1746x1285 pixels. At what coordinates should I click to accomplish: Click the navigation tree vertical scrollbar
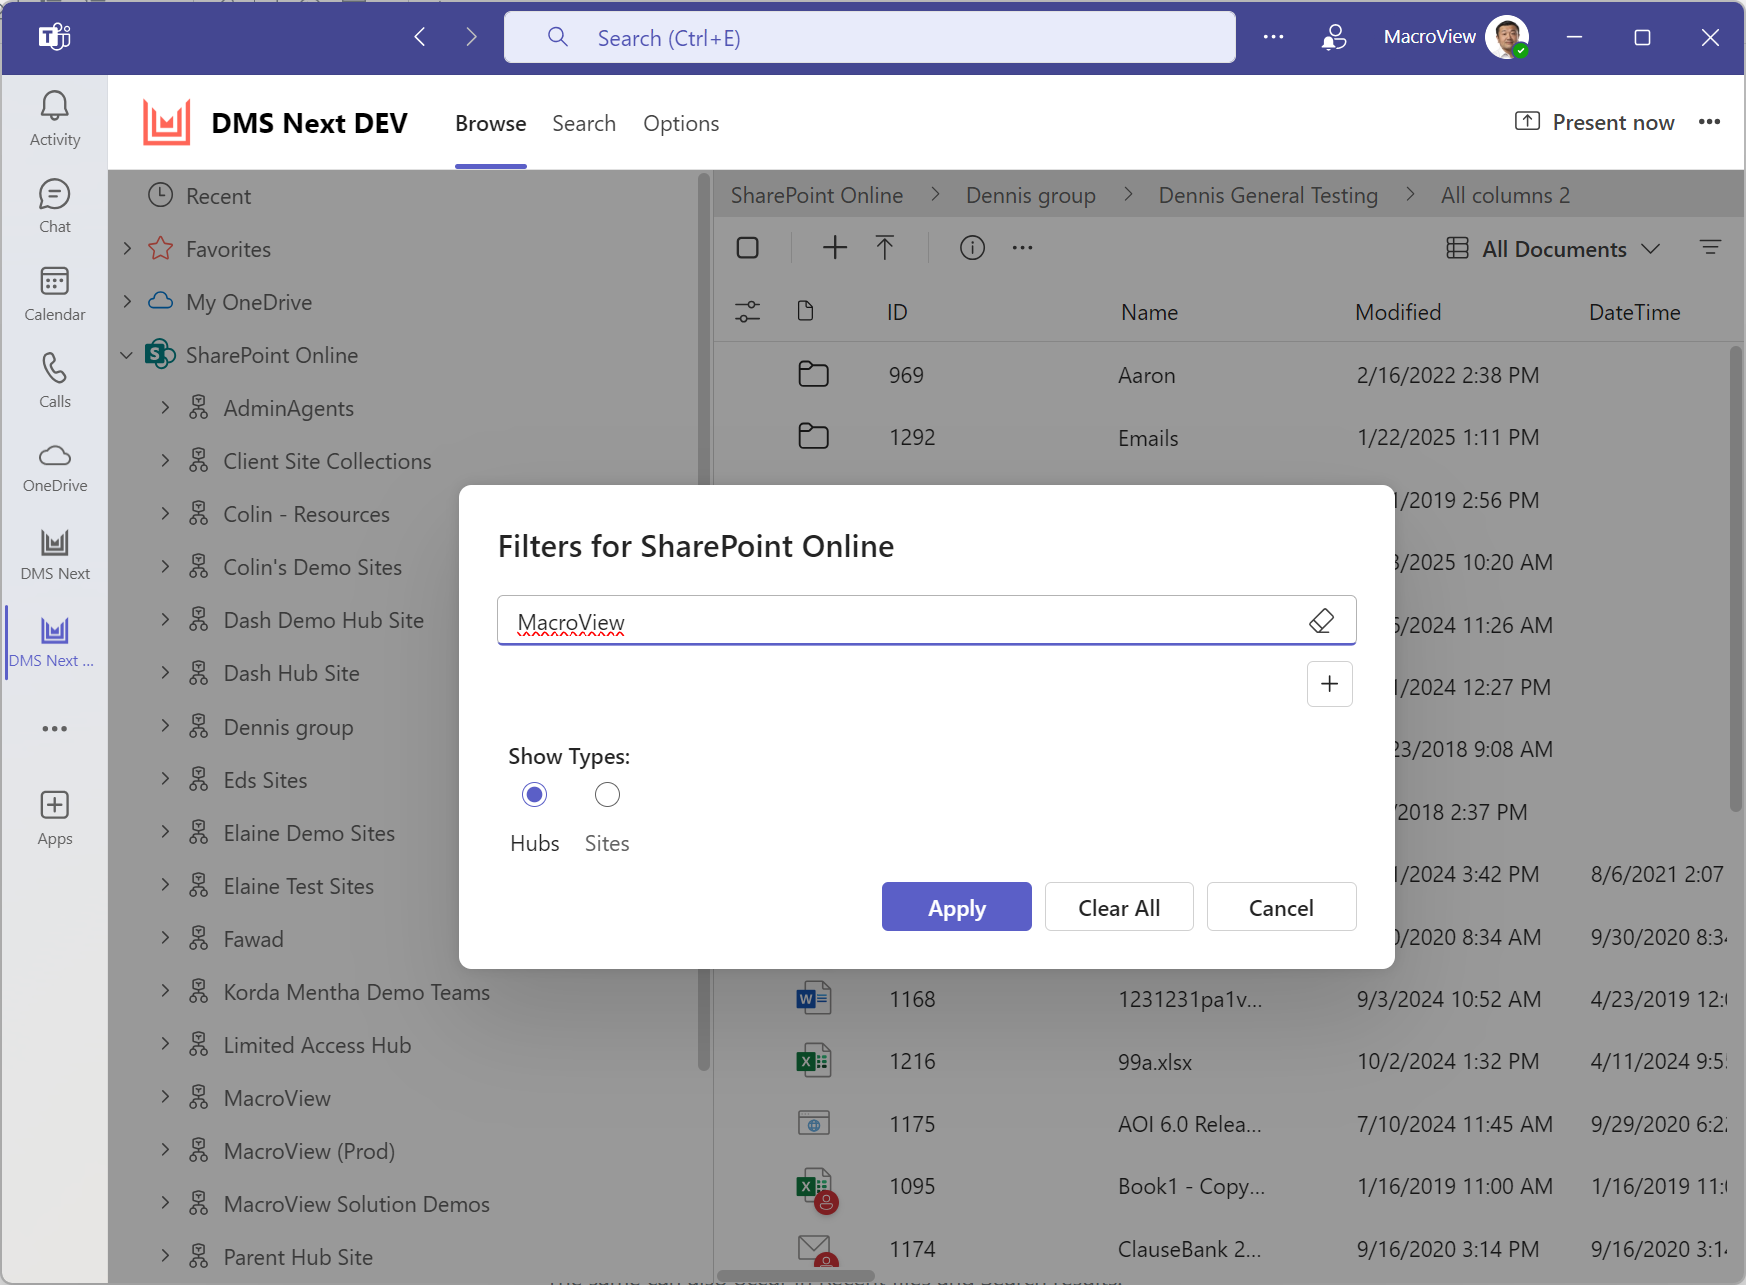tap(704, 620)
